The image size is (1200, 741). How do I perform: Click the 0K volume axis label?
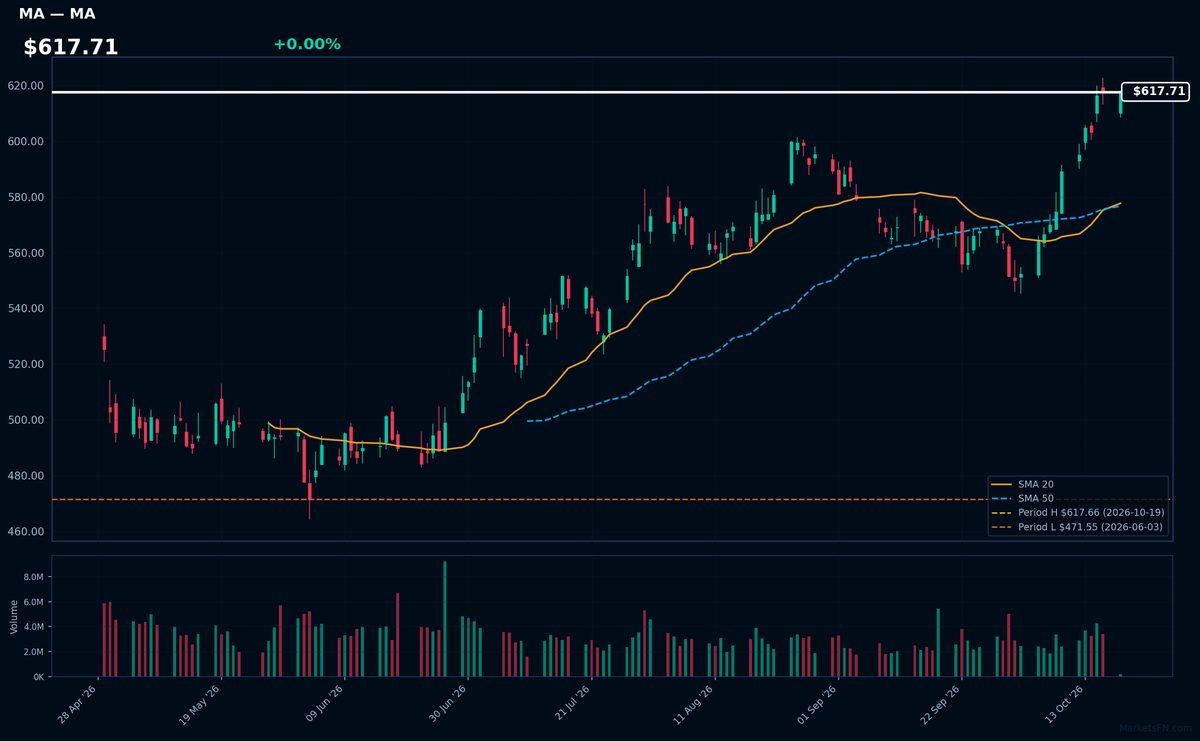[39, 677]
